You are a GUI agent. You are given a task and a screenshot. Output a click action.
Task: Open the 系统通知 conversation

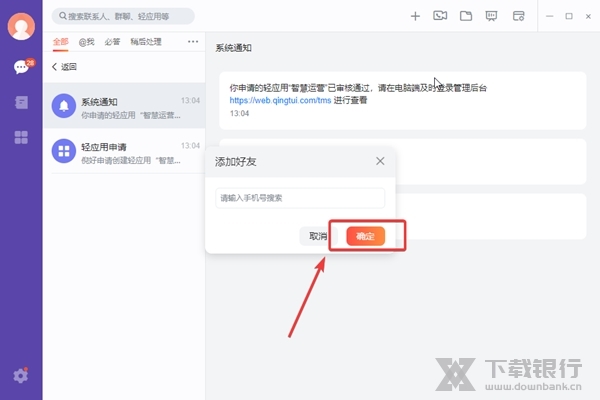(124, 106)
